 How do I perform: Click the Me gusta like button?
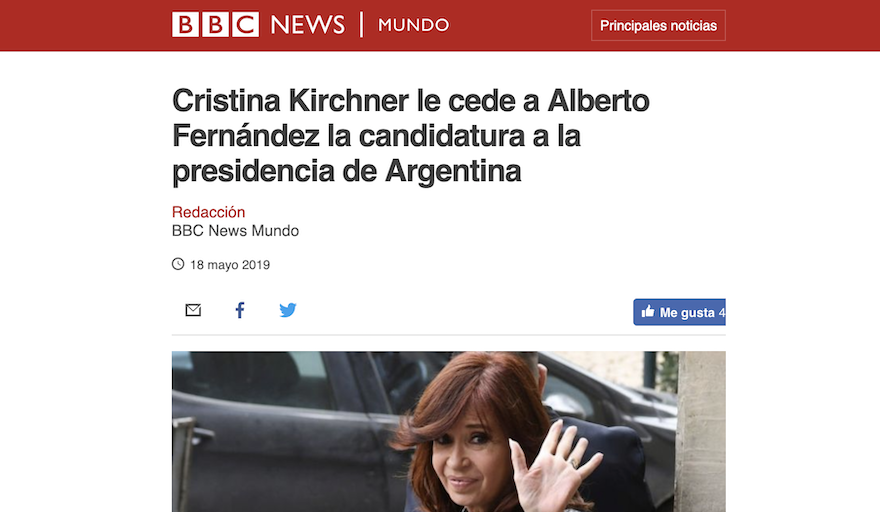coord(679,312)
